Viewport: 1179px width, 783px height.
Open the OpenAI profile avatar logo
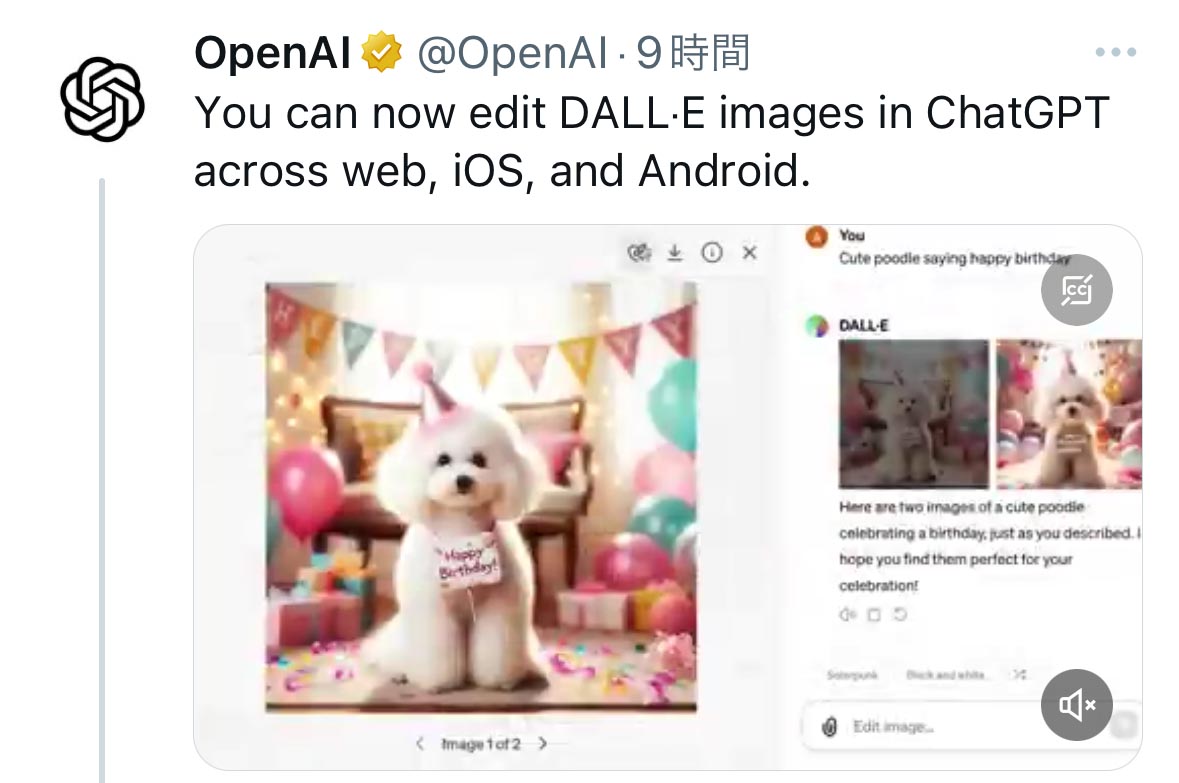[x=102, y=99]
